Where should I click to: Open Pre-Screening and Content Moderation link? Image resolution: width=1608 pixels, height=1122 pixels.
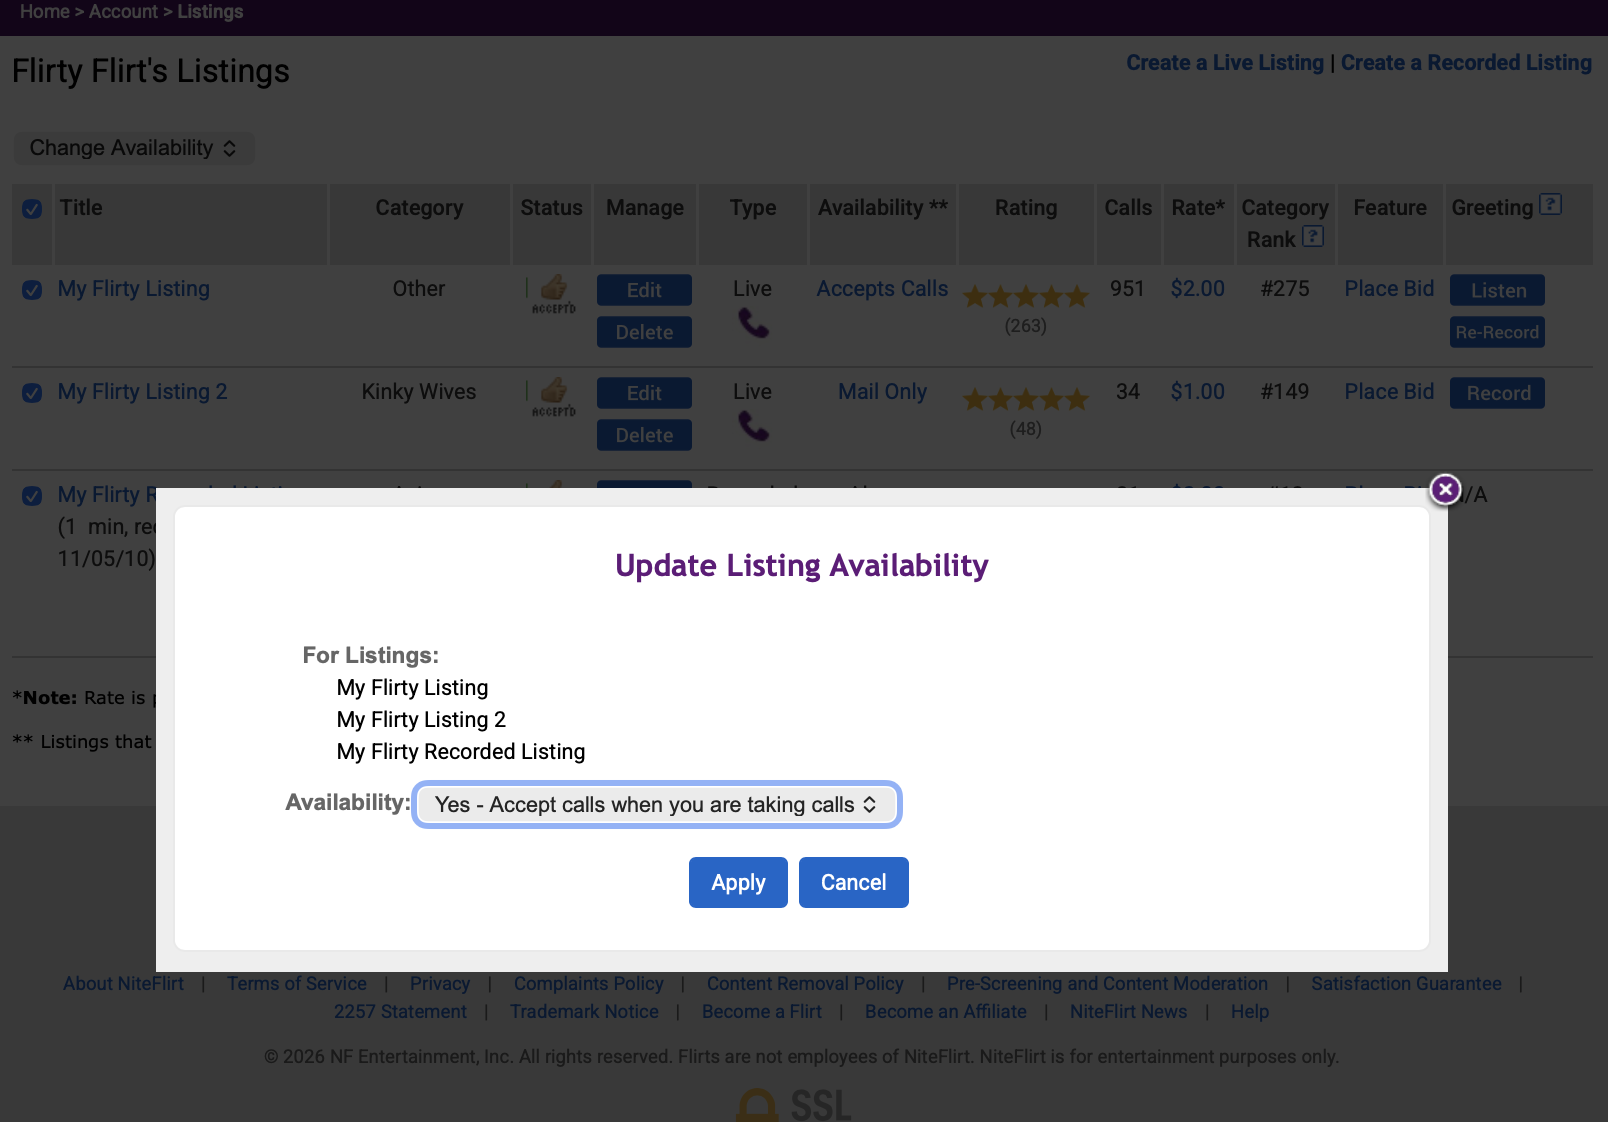tap(1107, 984)
